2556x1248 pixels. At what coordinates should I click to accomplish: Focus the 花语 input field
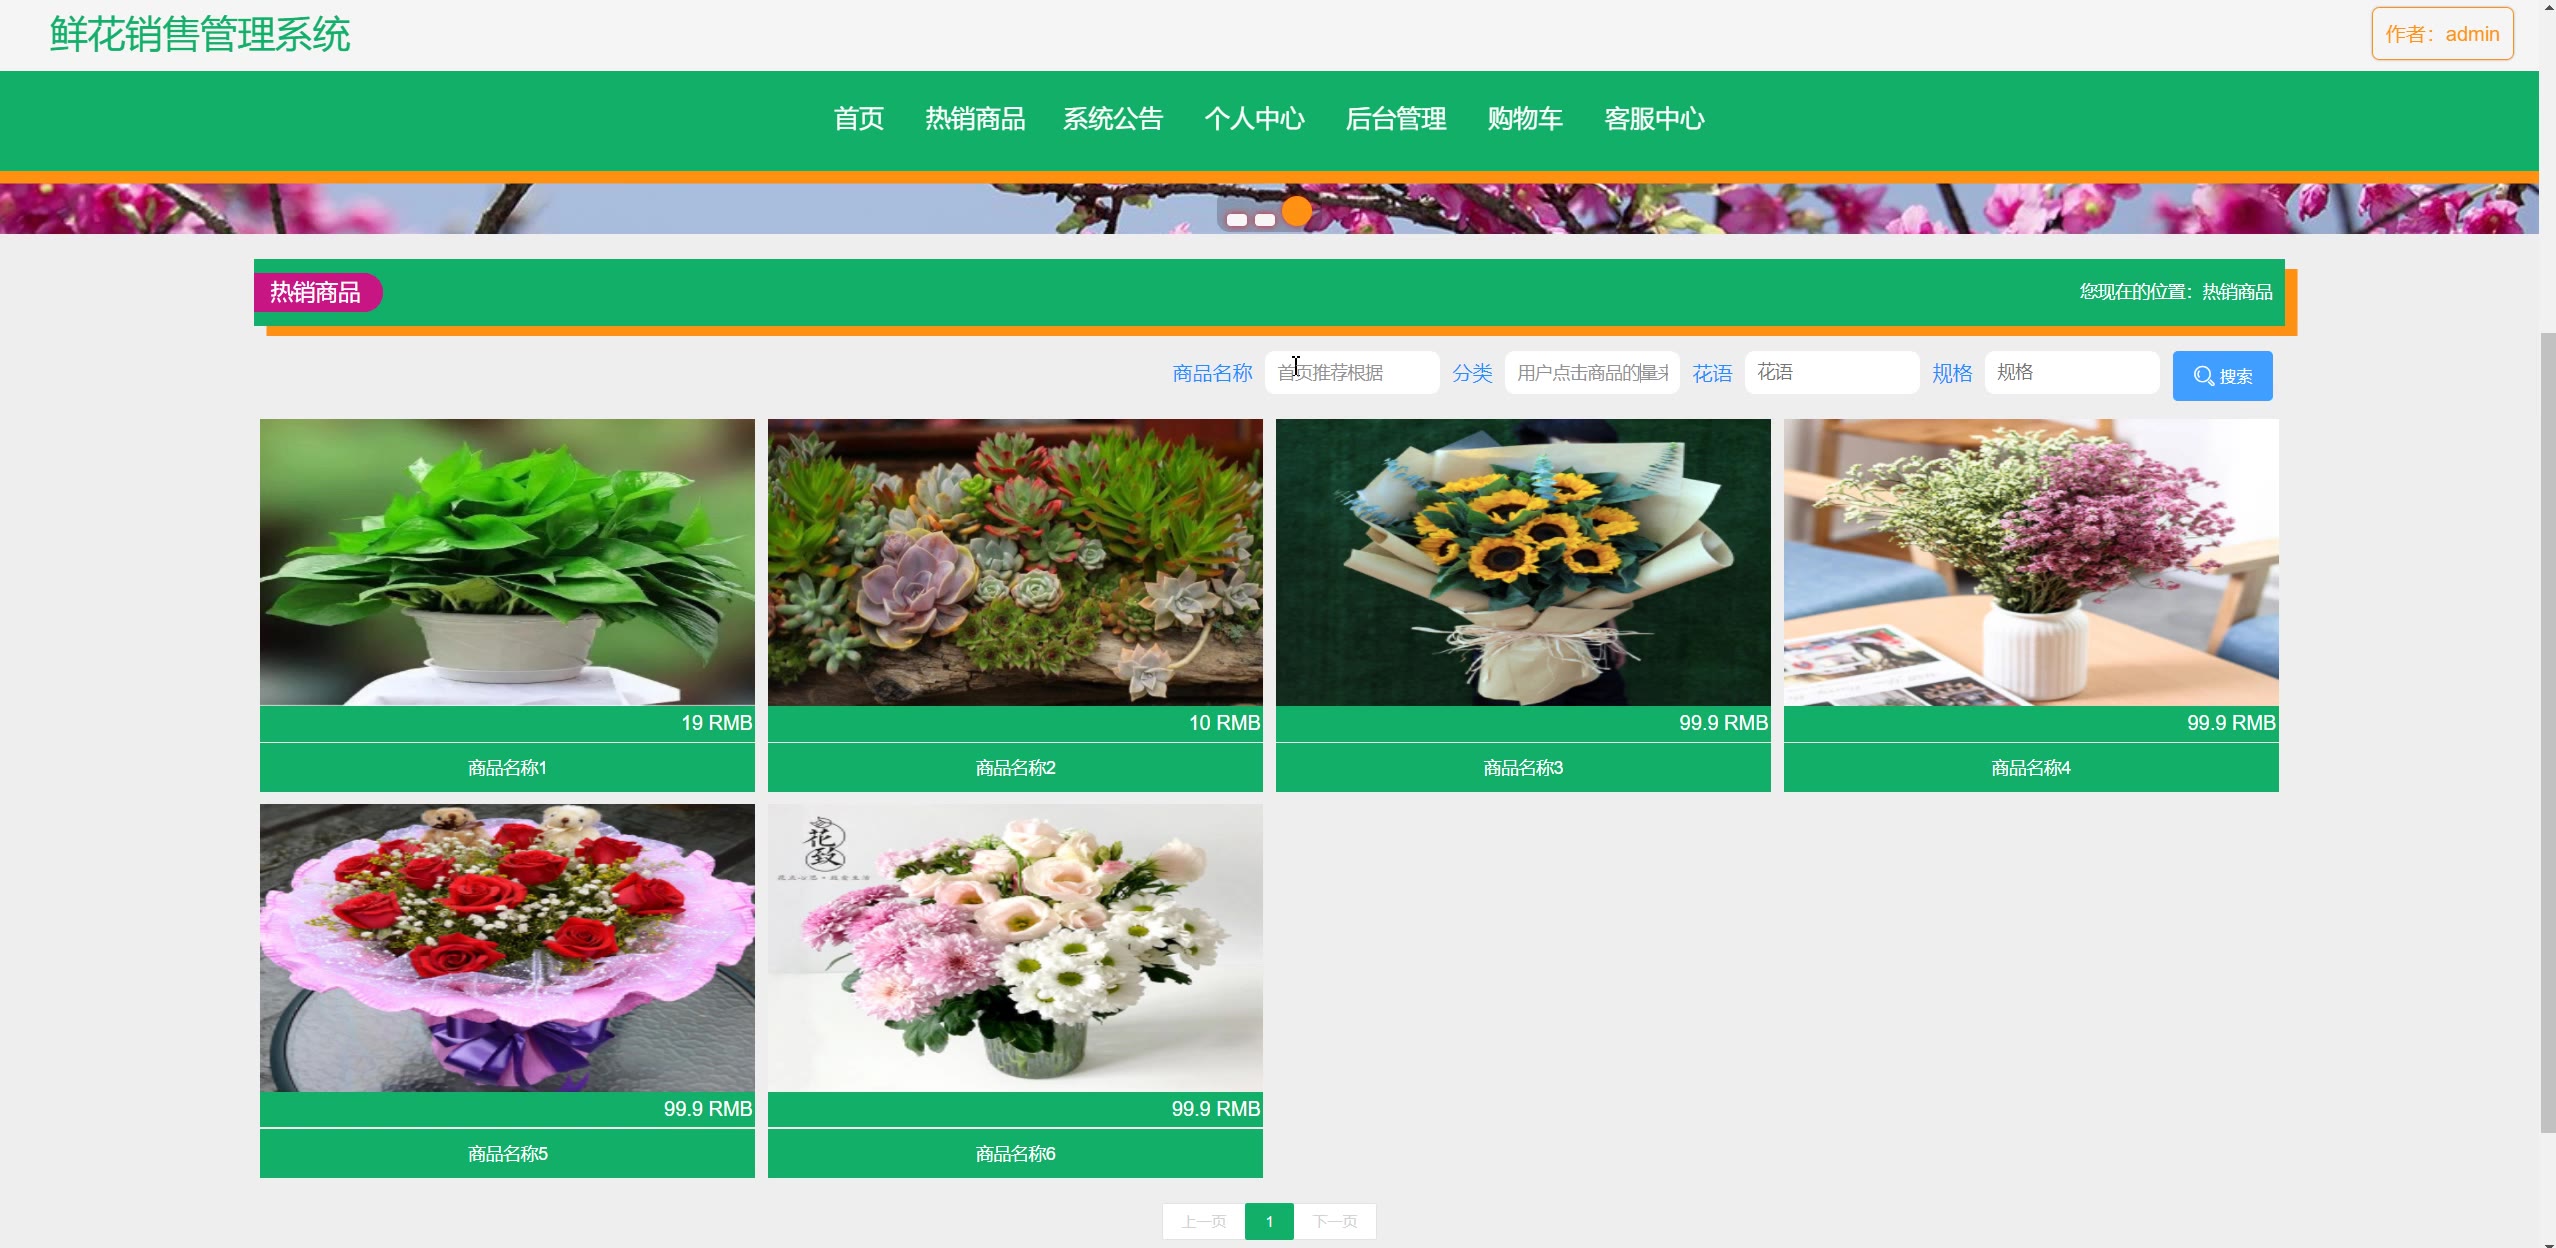(x=1831, y=373)
